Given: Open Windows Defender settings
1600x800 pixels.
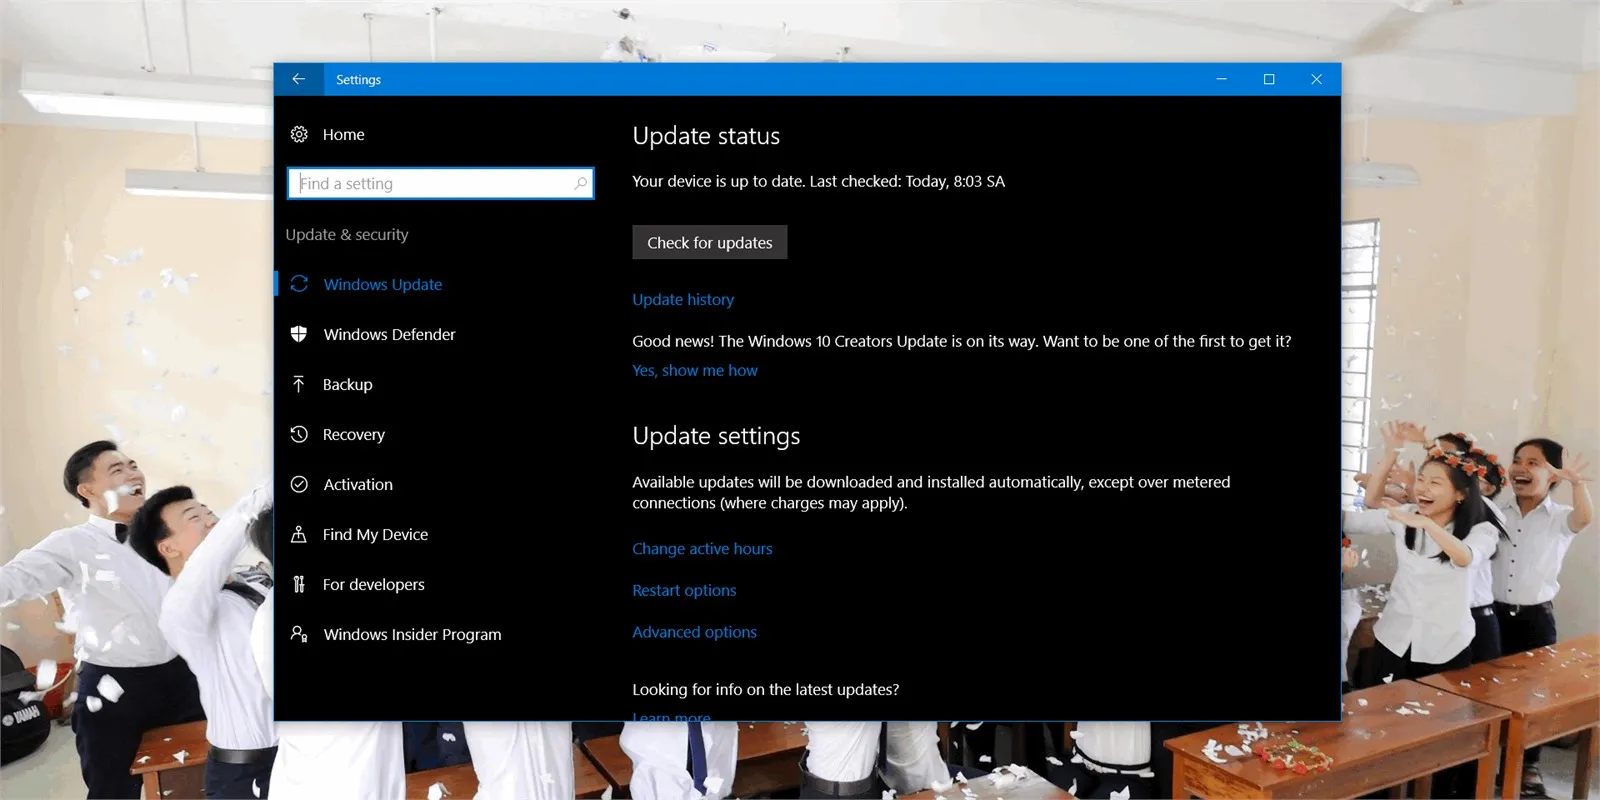Looking at the screenshot, I should 389,334.
